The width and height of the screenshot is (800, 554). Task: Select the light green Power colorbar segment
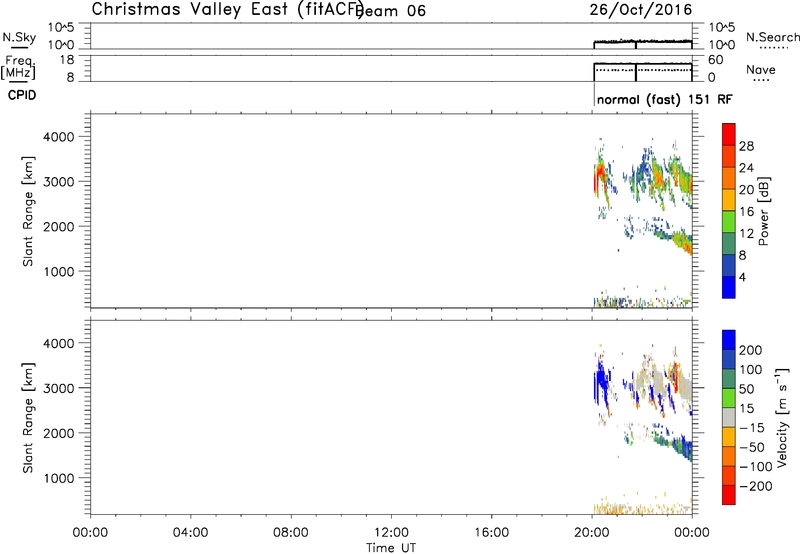[x=729, y=222]
